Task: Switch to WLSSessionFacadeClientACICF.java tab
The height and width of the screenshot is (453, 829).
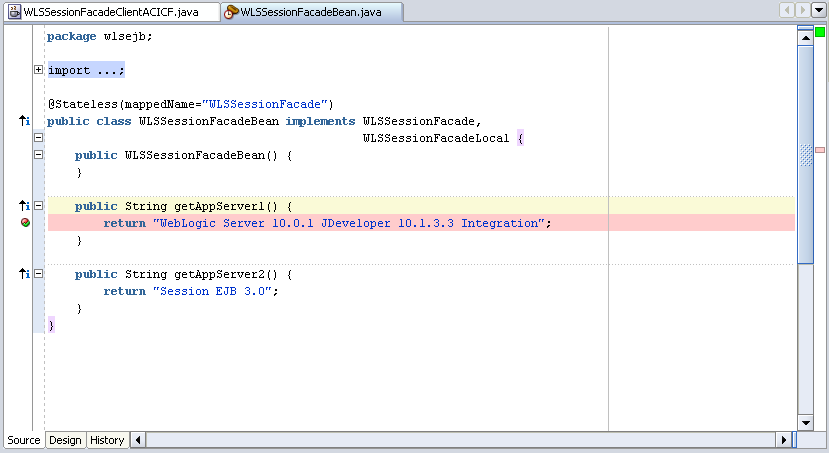Action: tap(111, 12)
